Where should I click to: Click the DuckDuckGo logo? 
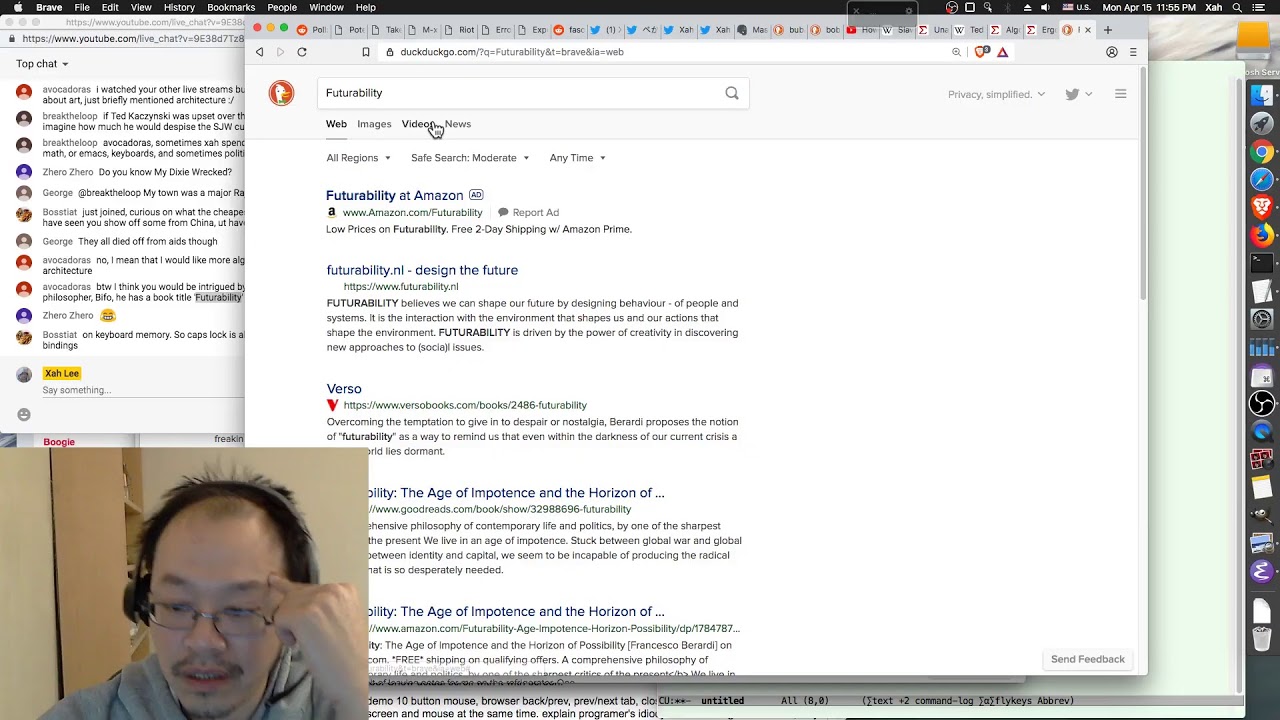(x=281, y=93)
